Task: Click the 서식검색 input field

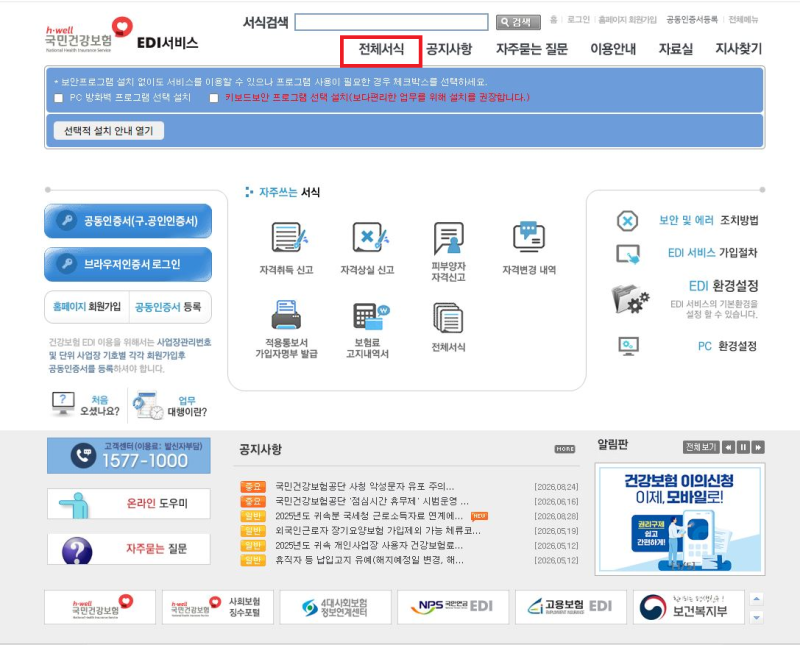Action: [x=391, y=22]
